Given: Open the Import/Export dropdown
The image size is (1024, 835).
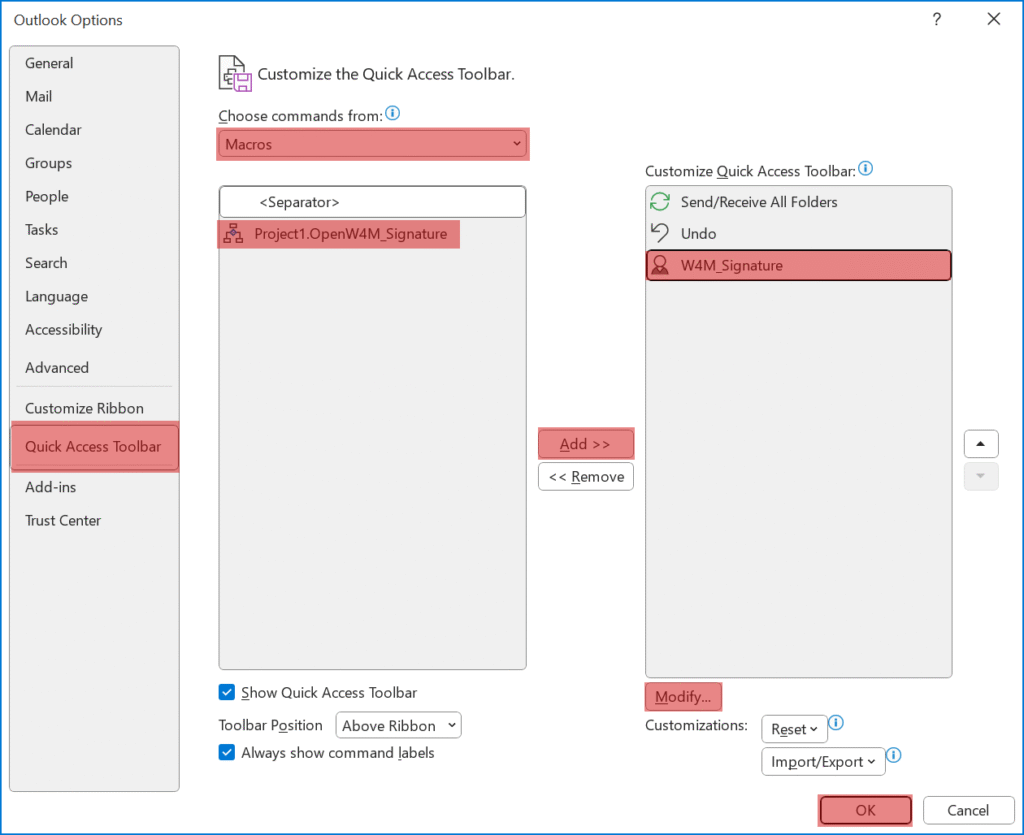Looking at the screenshot, I should click(x=823, y=762).
